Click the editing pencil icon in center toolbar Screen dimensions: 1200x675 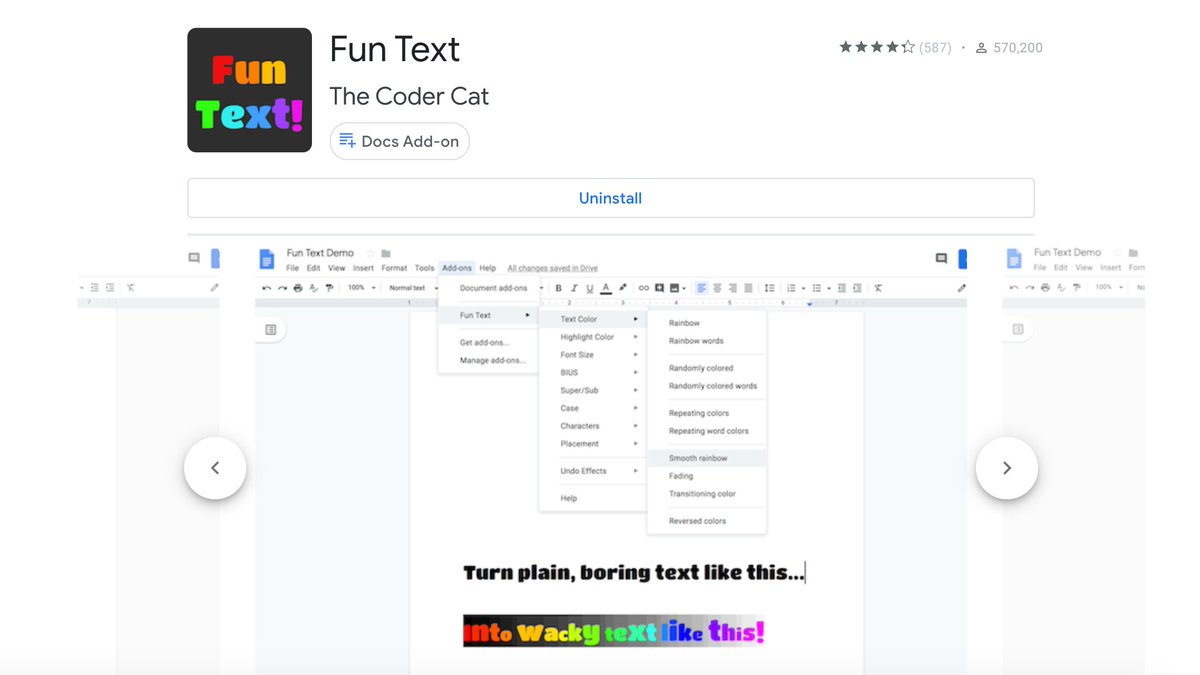[x=961, y=288]
